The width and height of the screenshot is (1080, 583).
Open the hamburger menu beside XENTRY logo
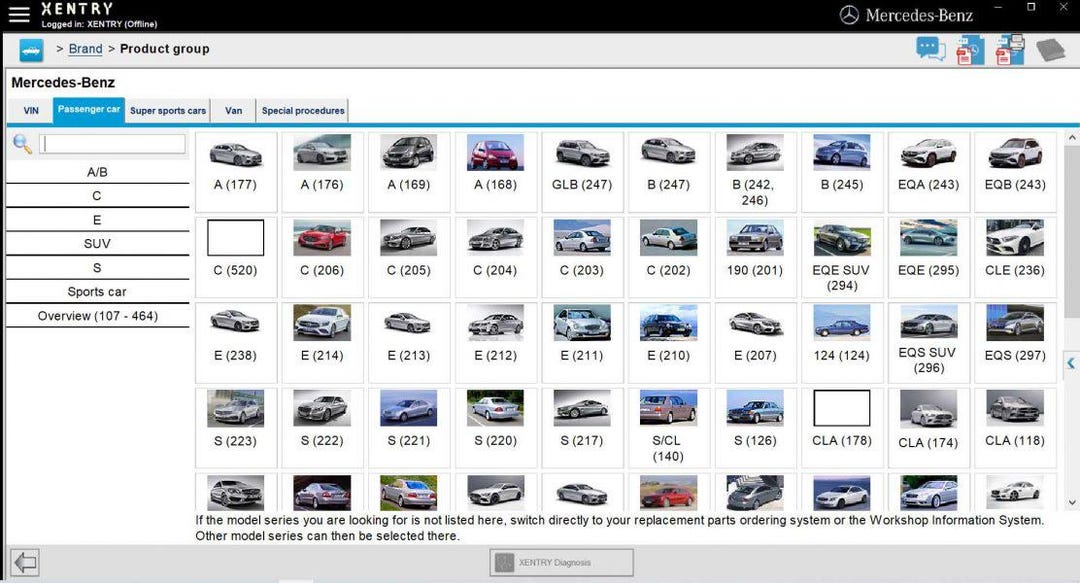pyautogui.click(x=19, y=13)
